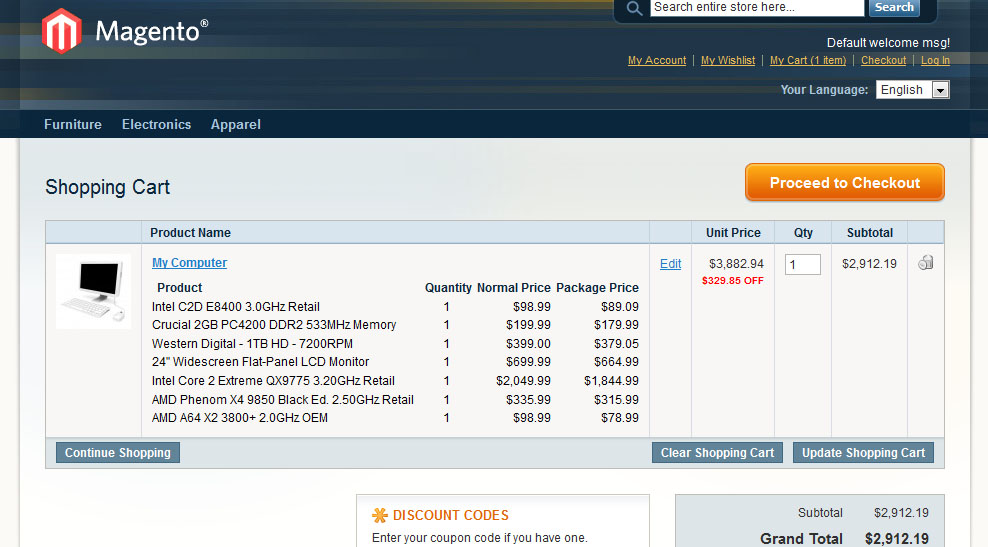Click Clear Shopping Cart button

717,452
